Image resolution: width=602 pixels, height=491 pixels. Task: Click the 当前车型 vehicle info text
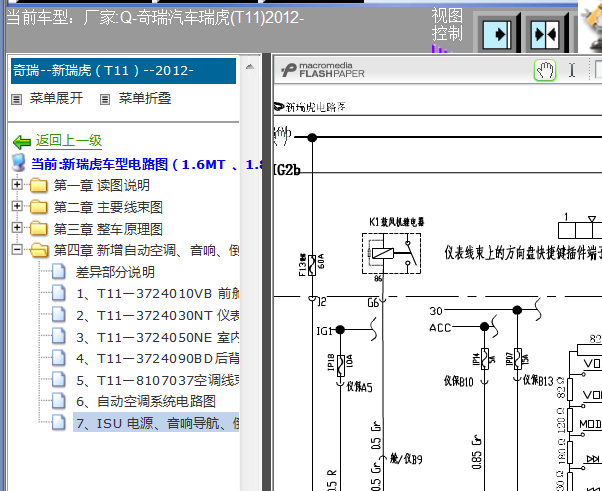click(155, 18)
